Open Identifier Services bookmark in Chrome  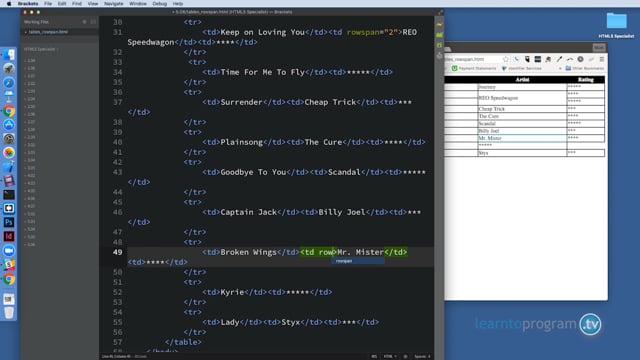tap(521, 69)
